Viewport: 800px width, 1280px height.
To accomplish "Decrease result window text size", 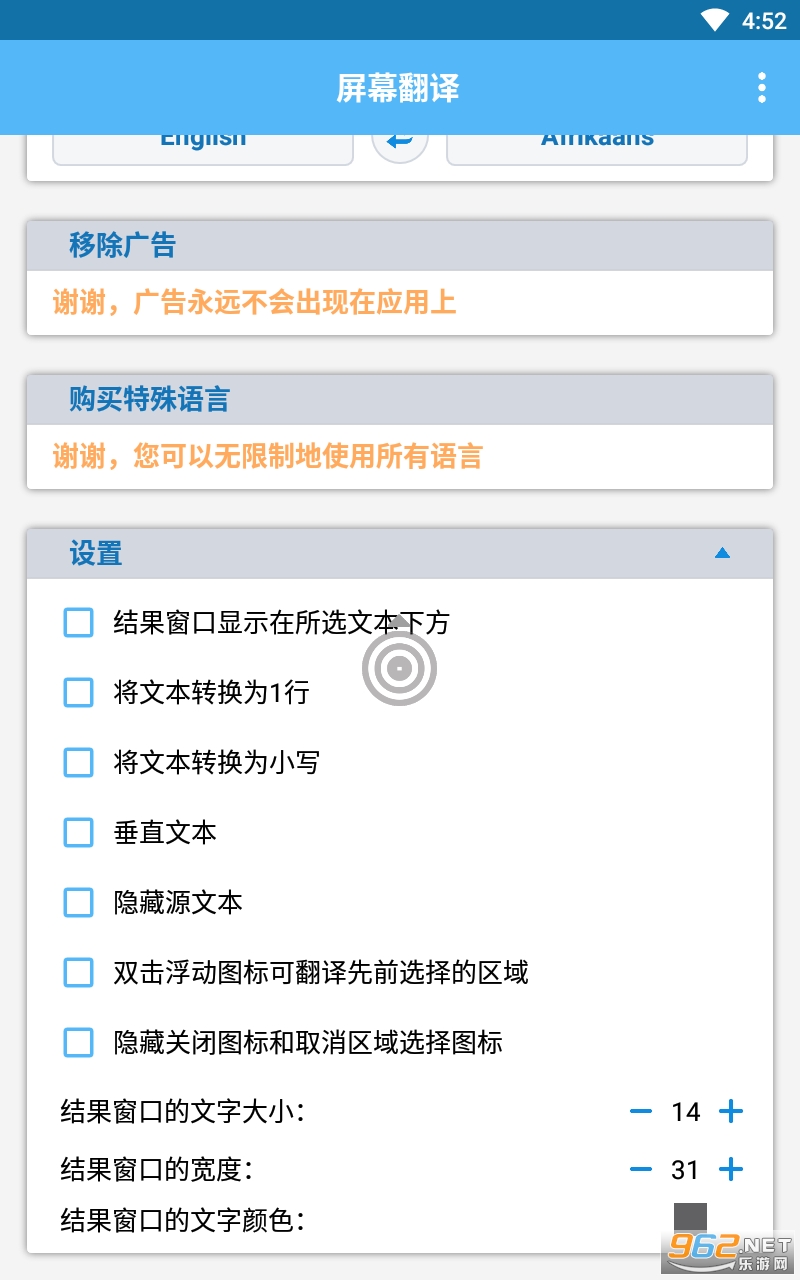I will (641, 1111).
